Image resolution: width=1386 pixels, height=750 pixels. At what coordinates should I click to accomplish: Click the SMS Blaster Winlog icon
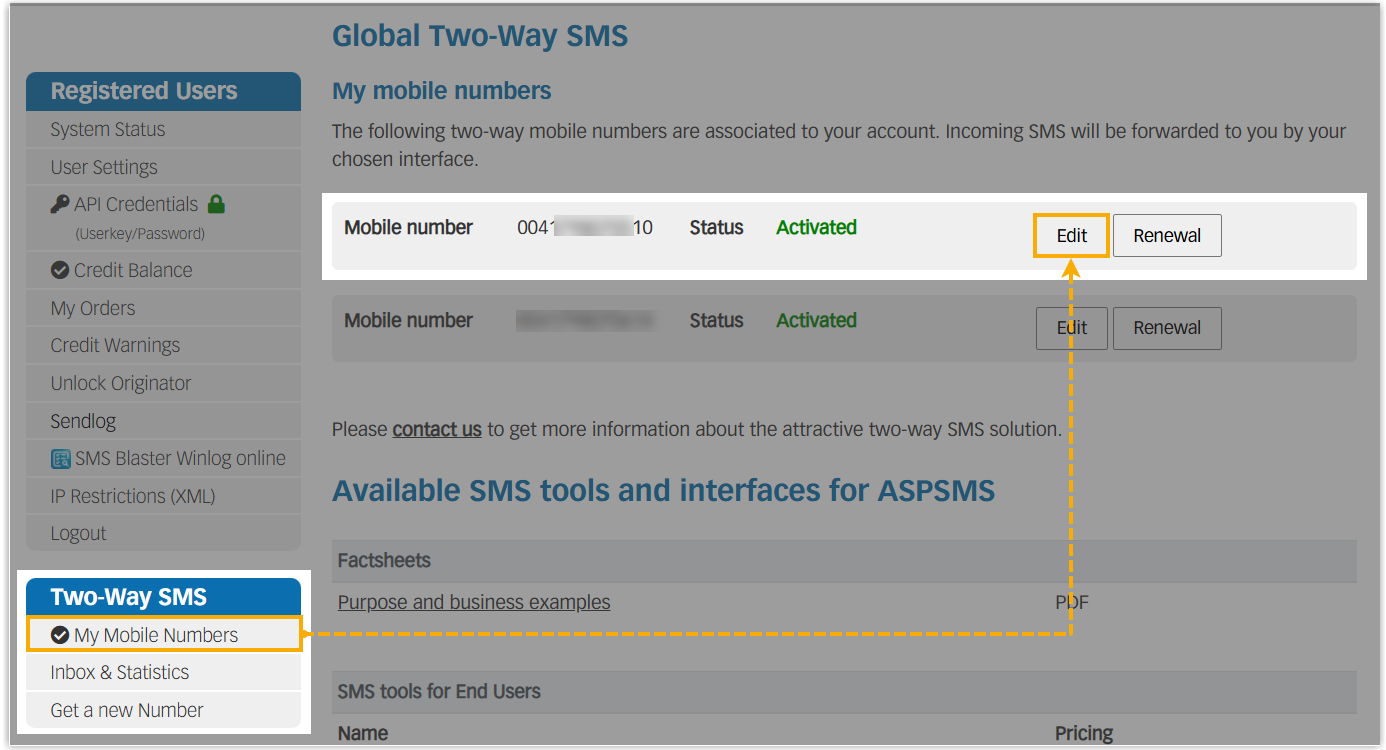coord(60,459)
